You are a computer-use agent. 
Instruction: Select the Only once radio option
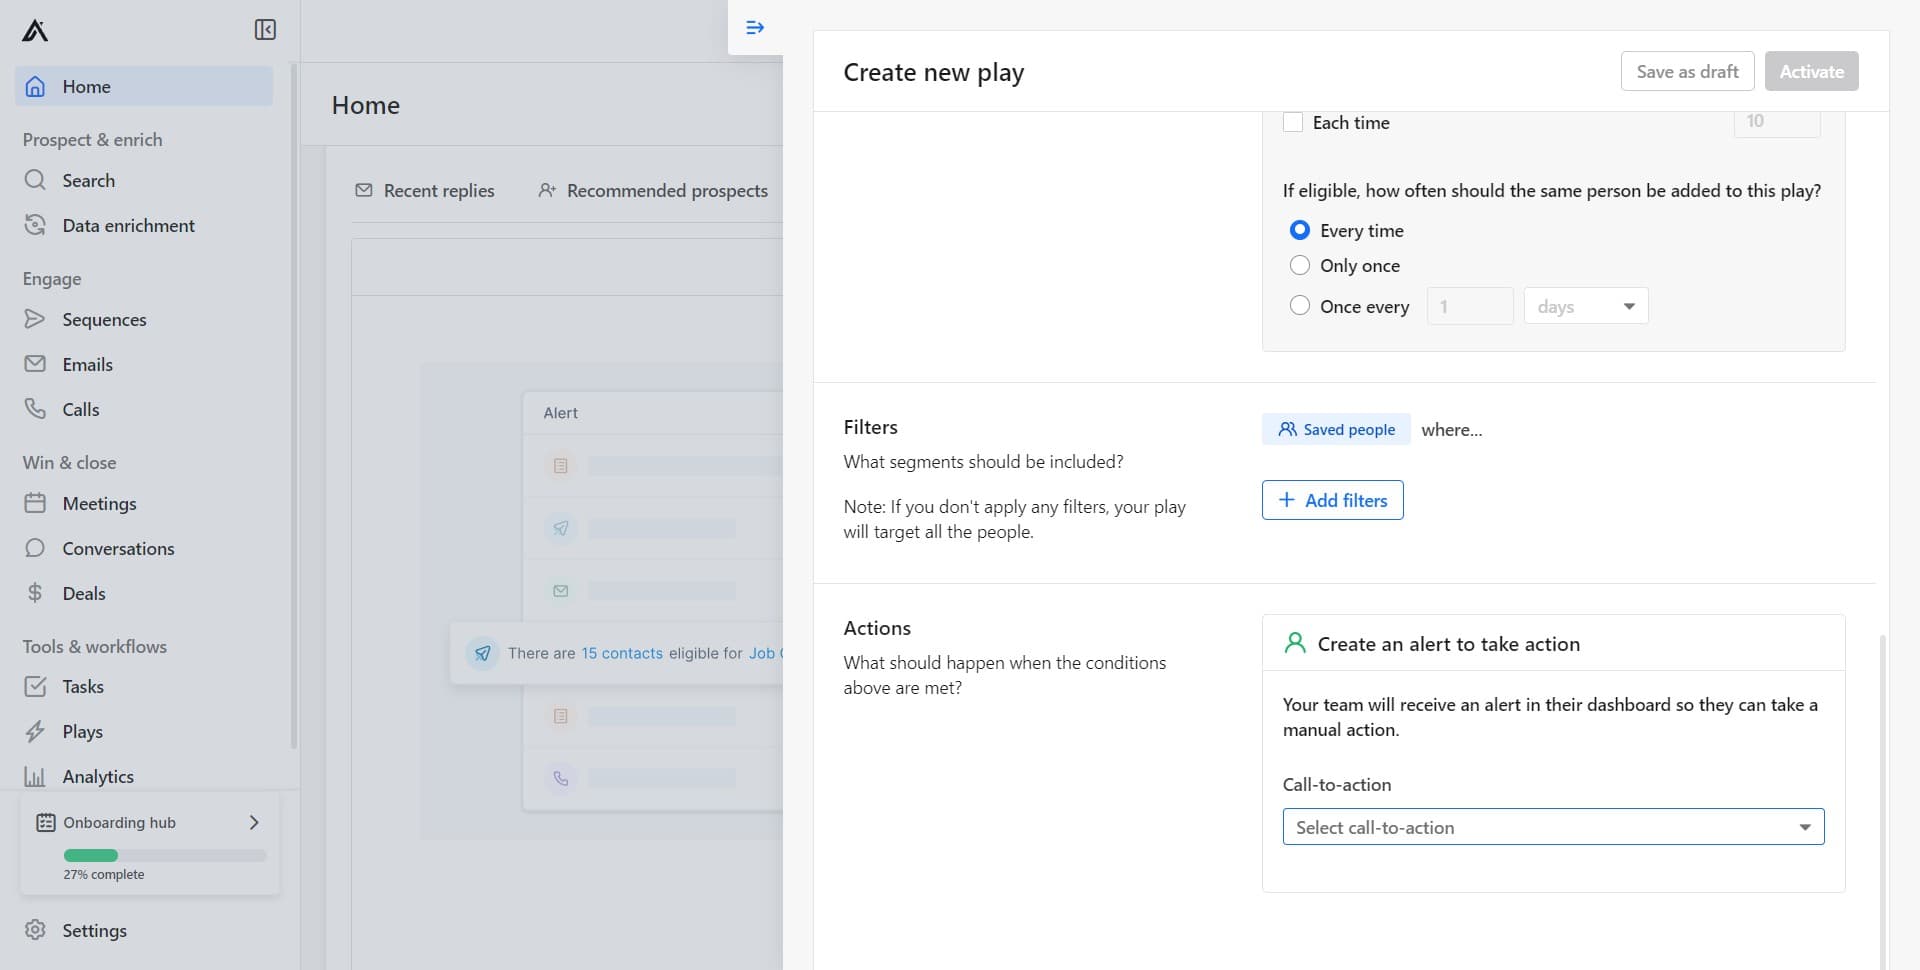pyautogui.click(x=1299, y=265)
